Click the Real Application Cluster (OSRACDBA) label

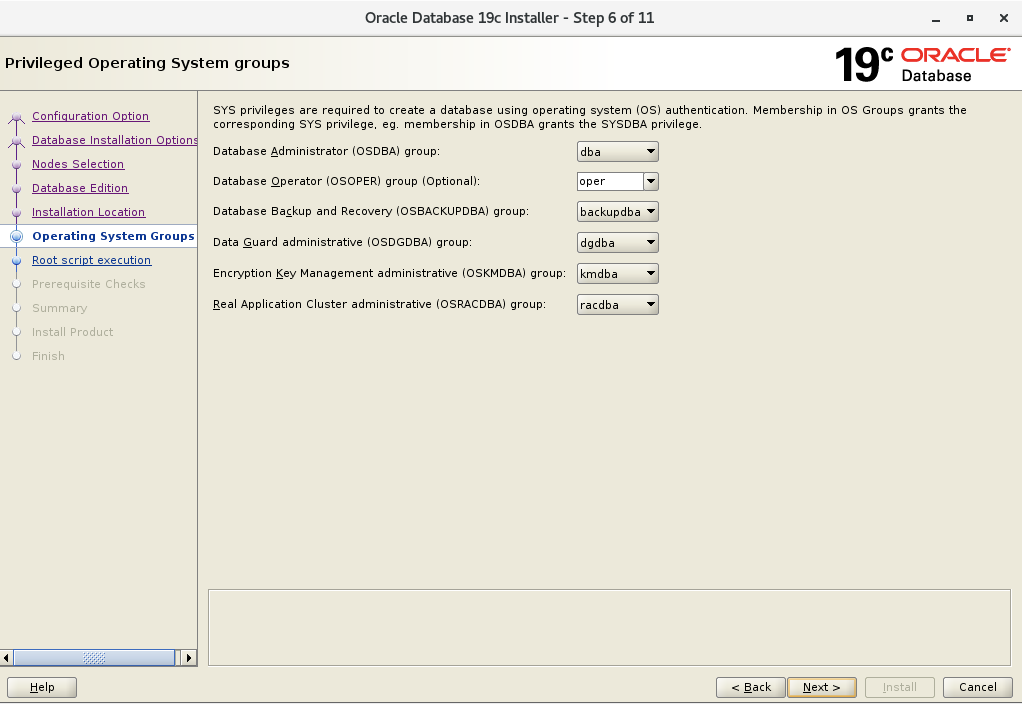[x=379, y=304]
